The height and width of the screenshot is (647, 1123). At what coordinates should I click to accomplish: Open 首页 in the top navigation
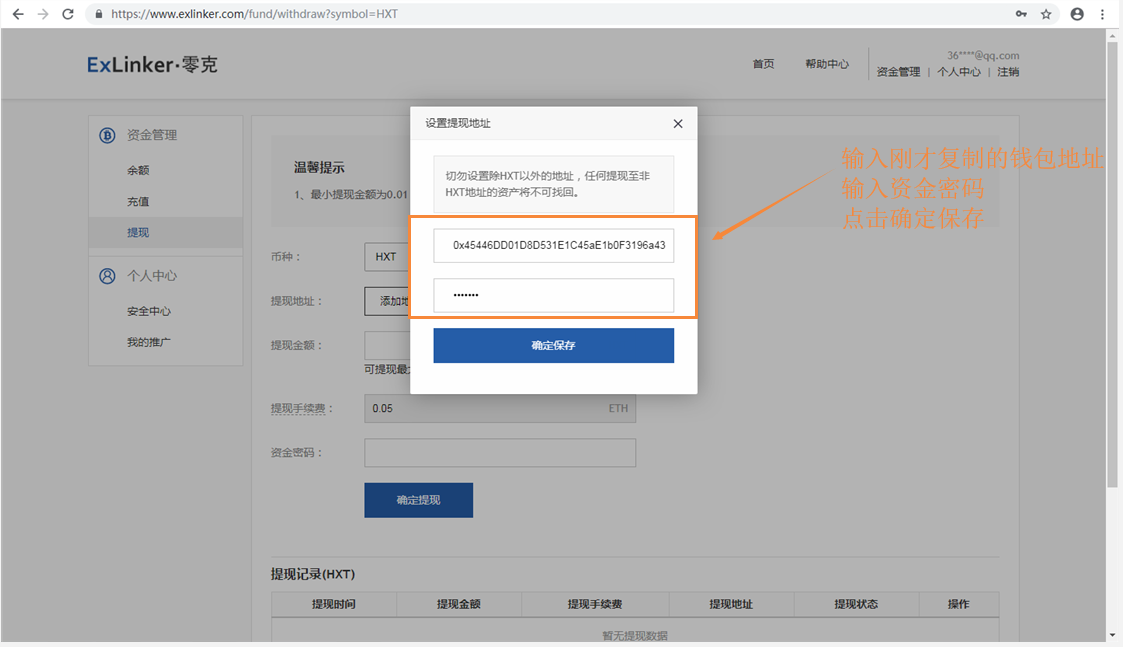(763, 64)
